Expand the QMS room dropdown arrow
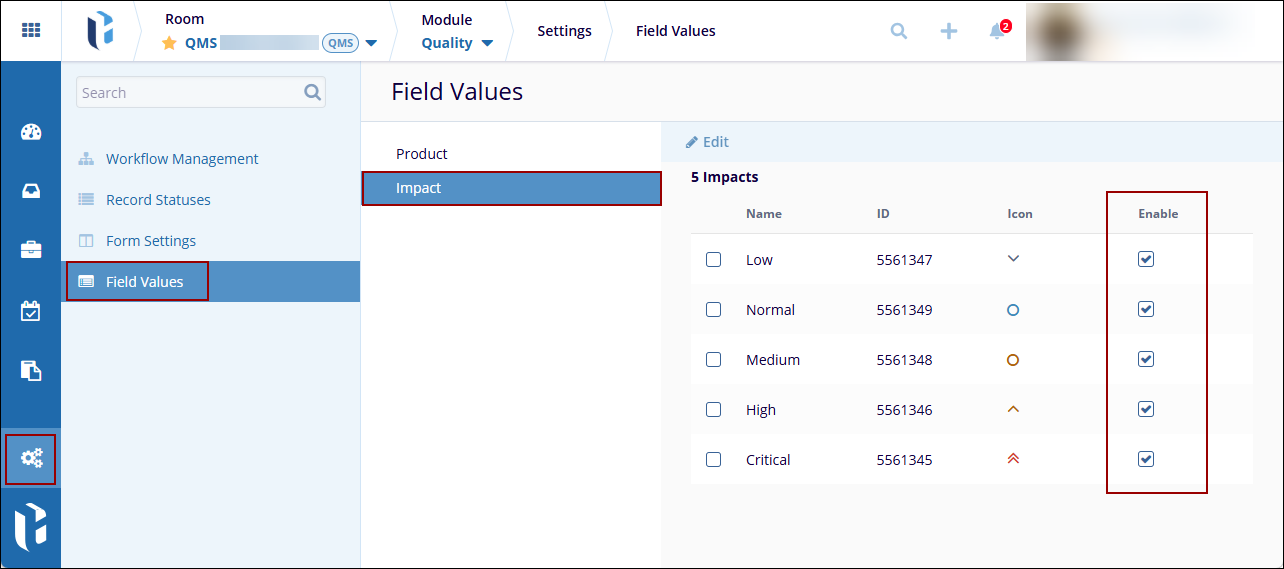This screenshot has height=569, width=1284. pyautogui.click(x=371, y=44)
